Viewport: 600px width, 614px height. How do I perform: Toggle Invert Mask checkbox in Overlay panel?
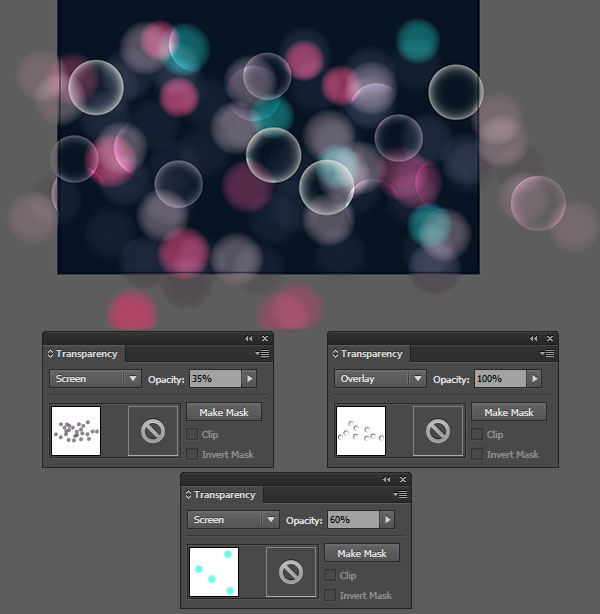tap(477, 454)
